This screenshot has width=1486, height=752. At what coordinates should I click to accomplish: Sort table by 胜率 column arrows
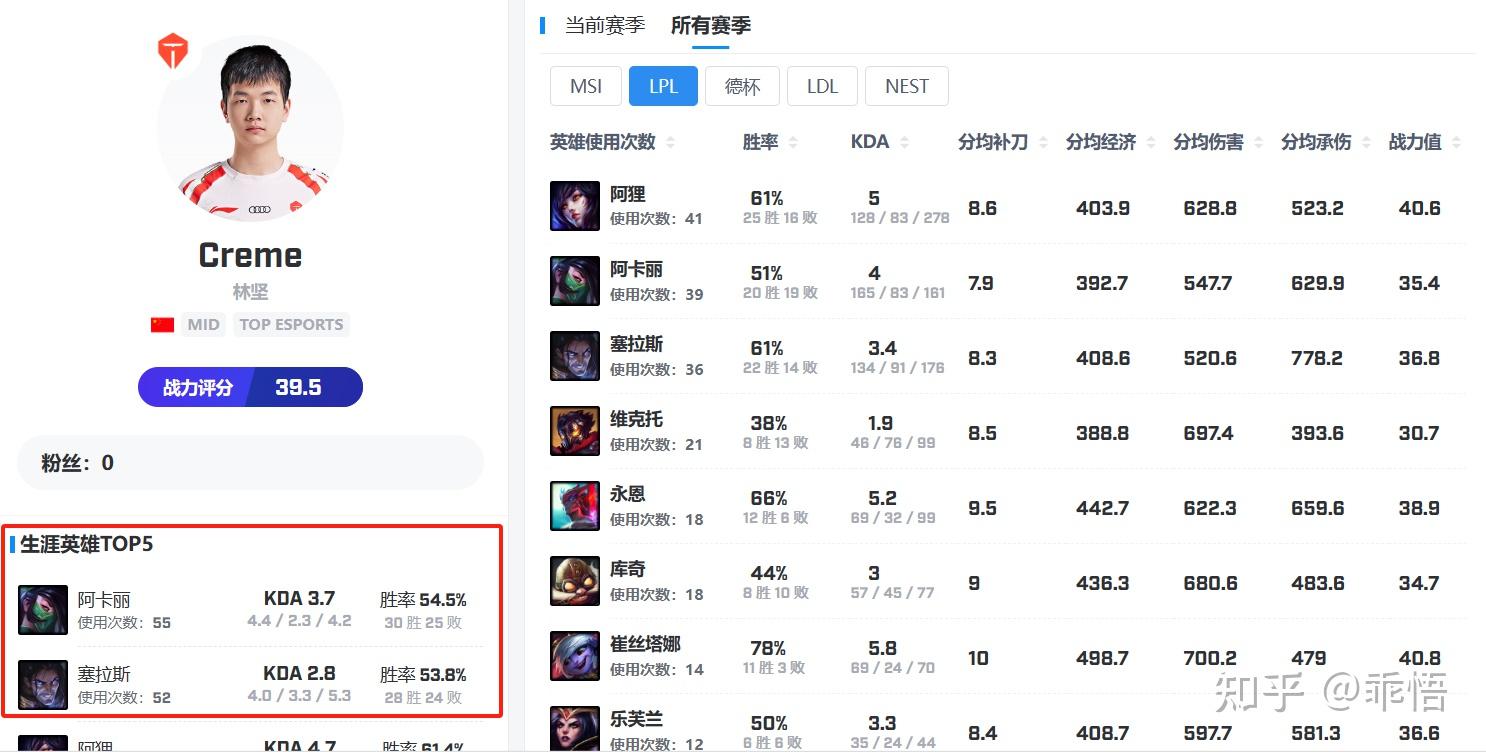click(x=793, y=143)
